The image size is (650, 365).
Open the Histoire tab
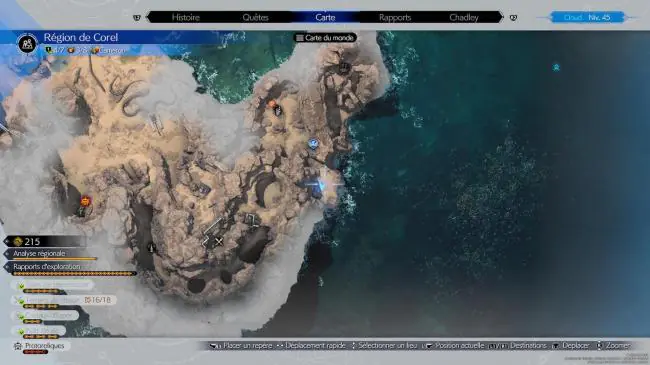click(186, 17)
